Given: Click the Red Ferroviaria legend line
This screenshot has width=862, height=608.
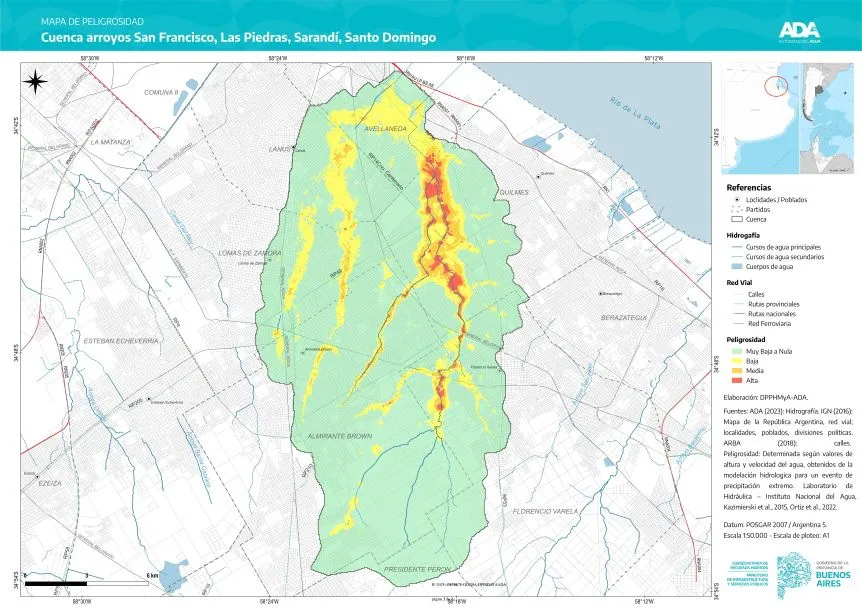Looking at the screenshot, I should [737, 324].
